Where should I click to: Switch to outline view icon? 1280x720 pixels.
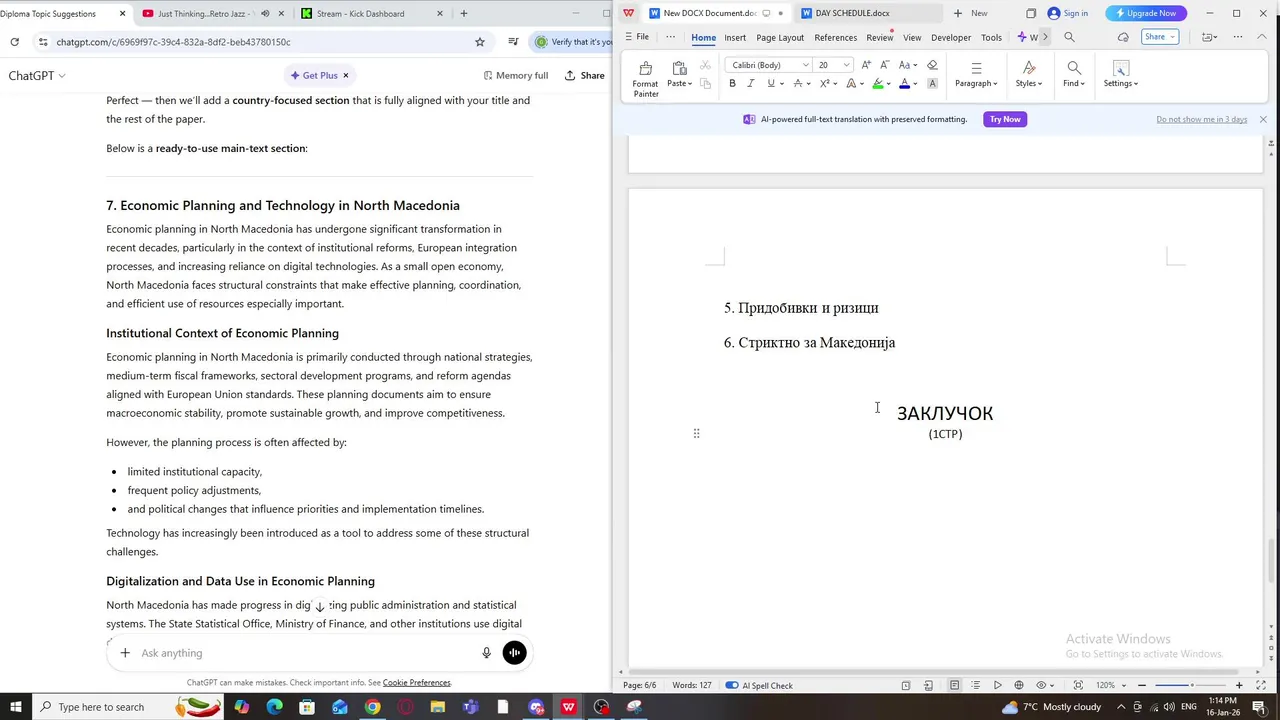point(975,685)
